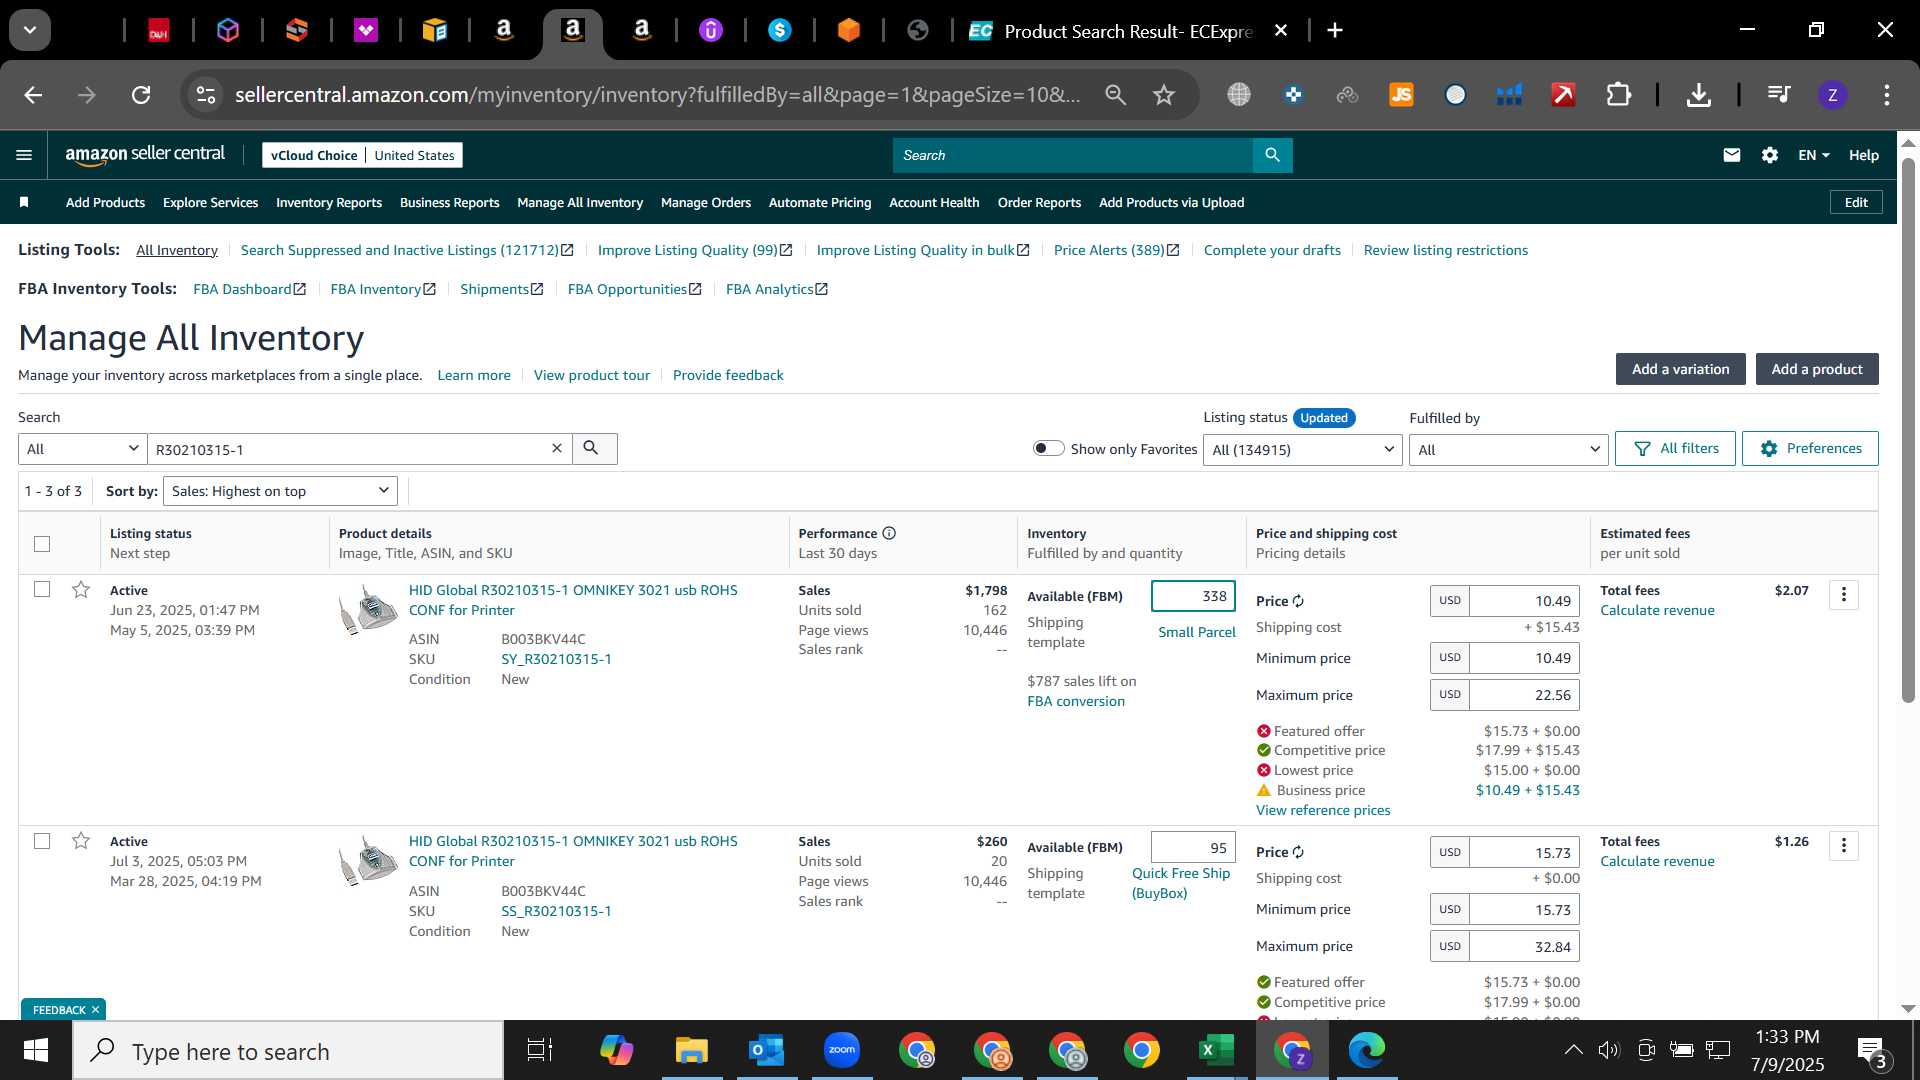Bookmark this page with the star icon

coord(1164,95)
